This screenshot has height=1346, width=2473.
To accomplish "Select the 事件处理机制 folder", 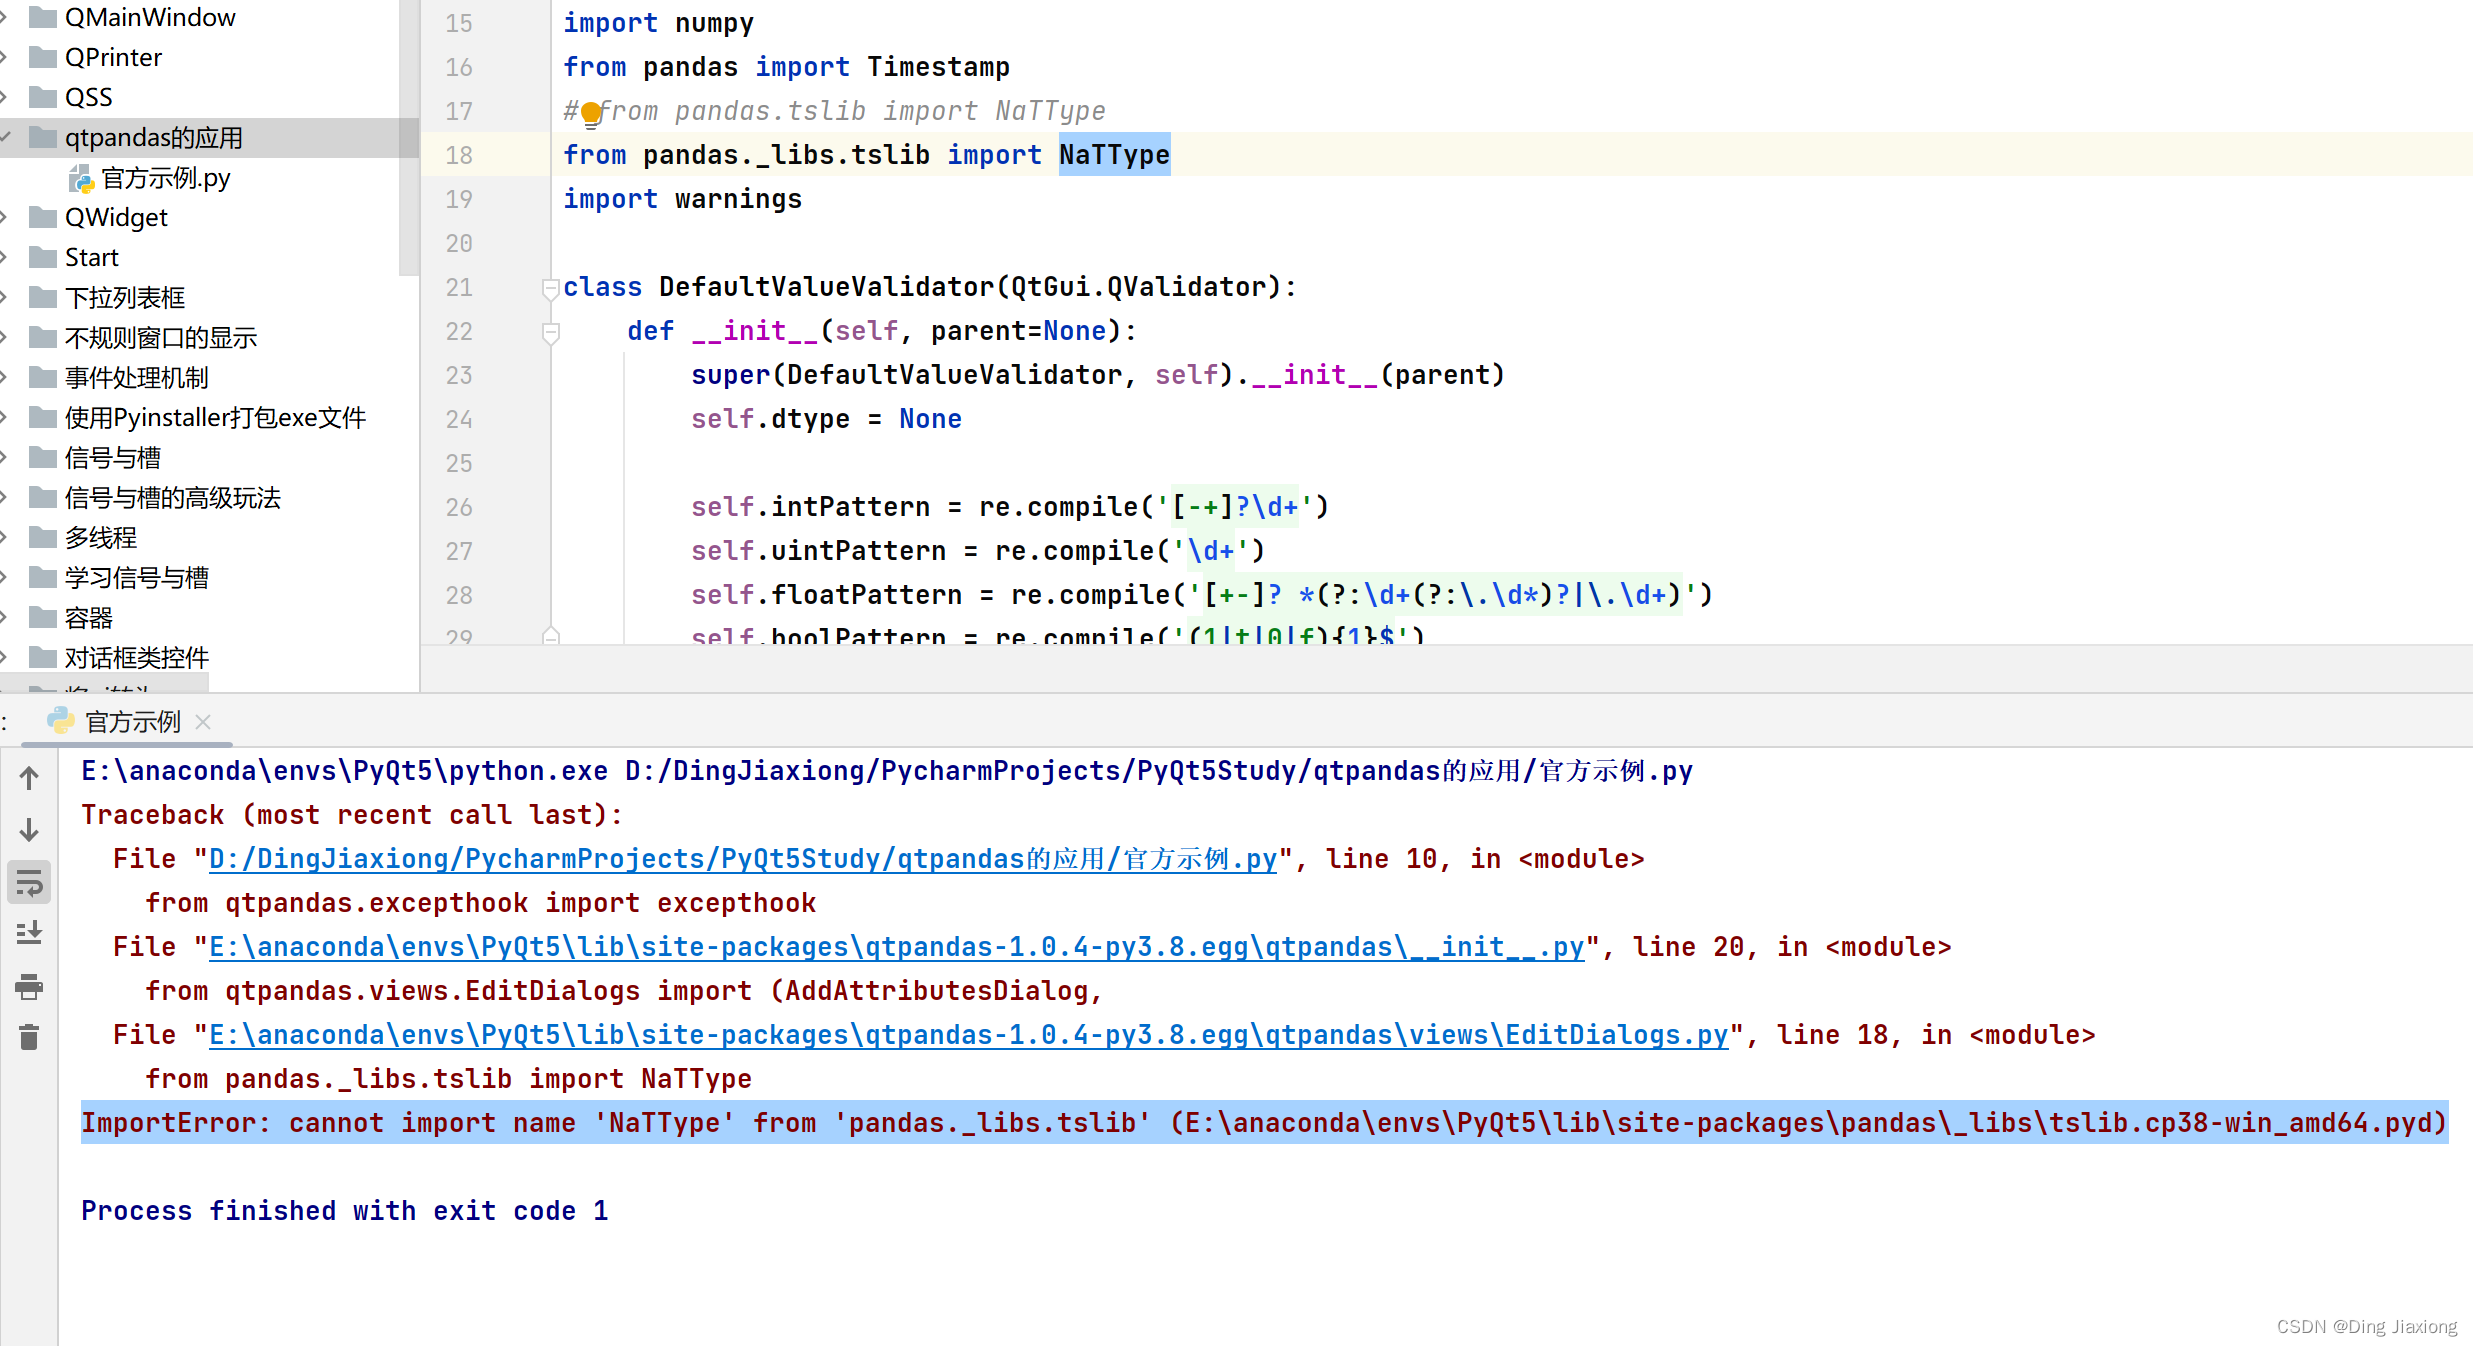I will pyautogui.click(x=119, y=377).
